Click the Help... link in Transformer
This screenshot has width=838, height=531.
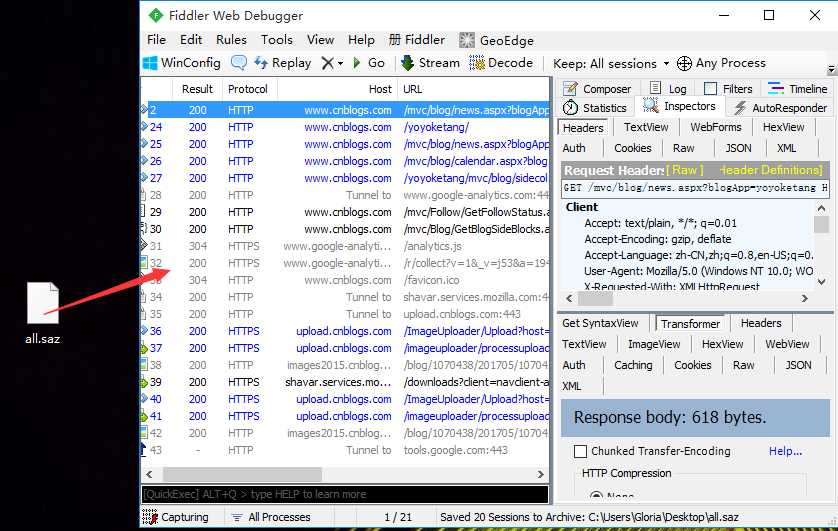pos(785,451)
